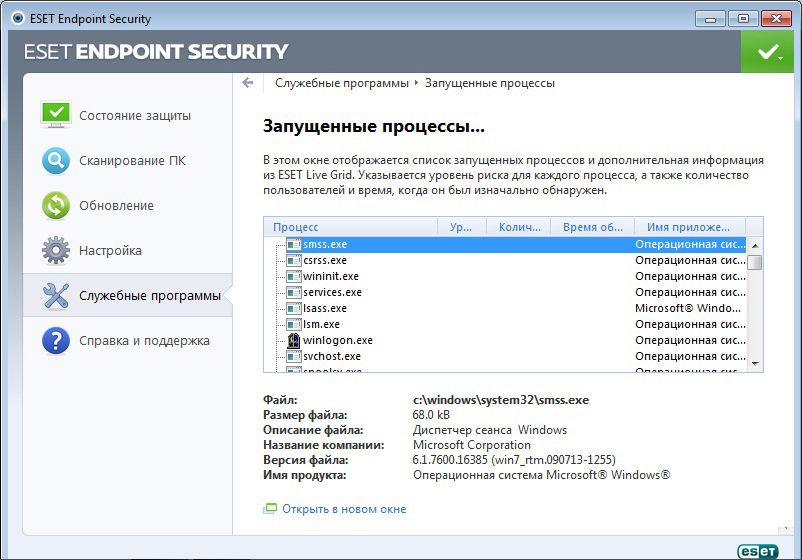Click 'Открыть в новом окне' link

pos(344,509)
